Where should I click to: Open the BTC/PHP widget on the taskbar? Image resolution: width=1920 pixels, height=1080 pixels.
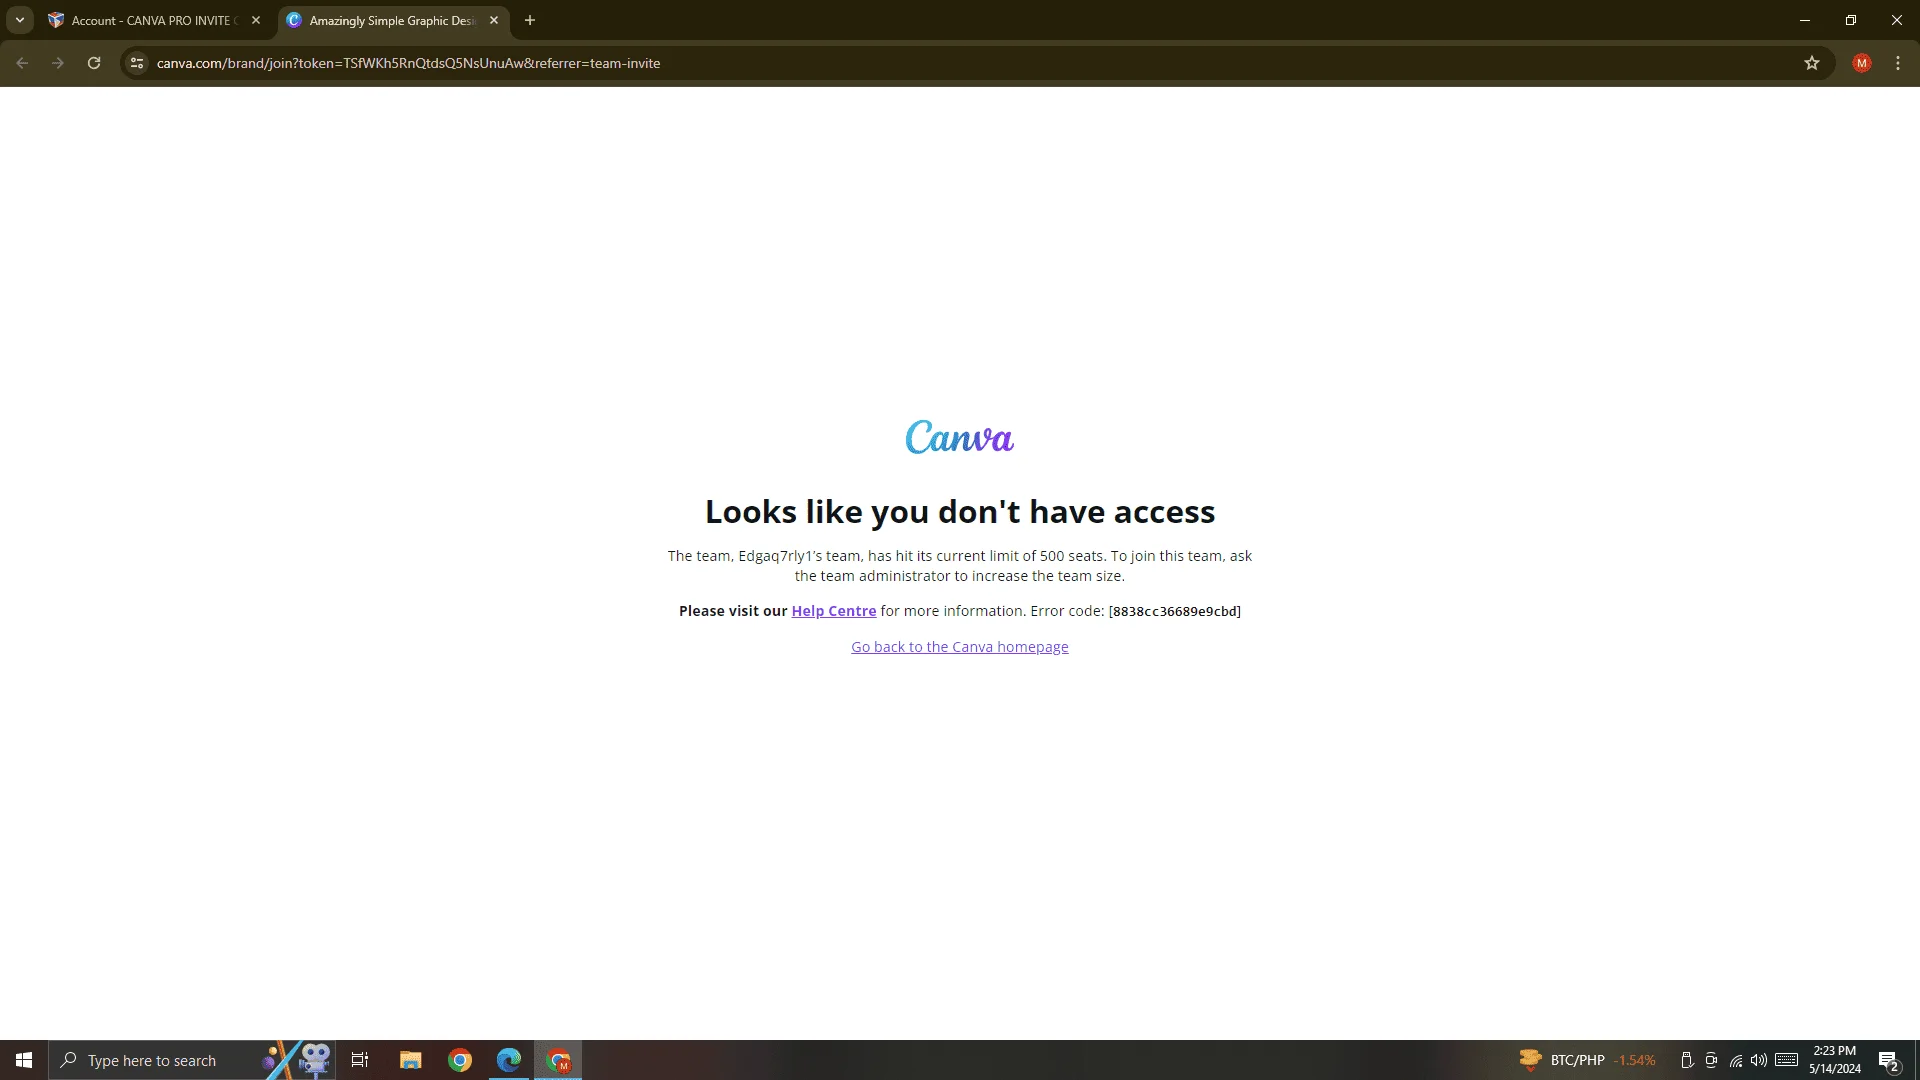click(x=1587, y=1060)
